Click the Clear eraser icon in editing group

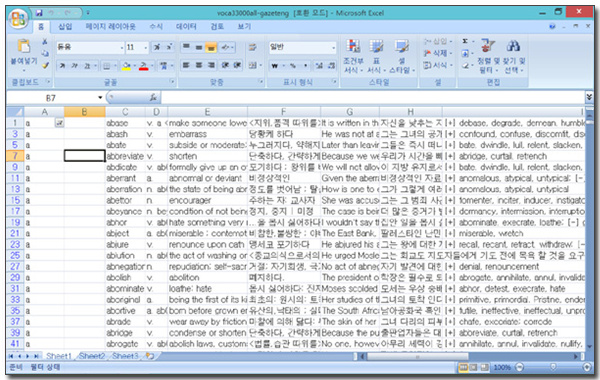coord(465,65)
